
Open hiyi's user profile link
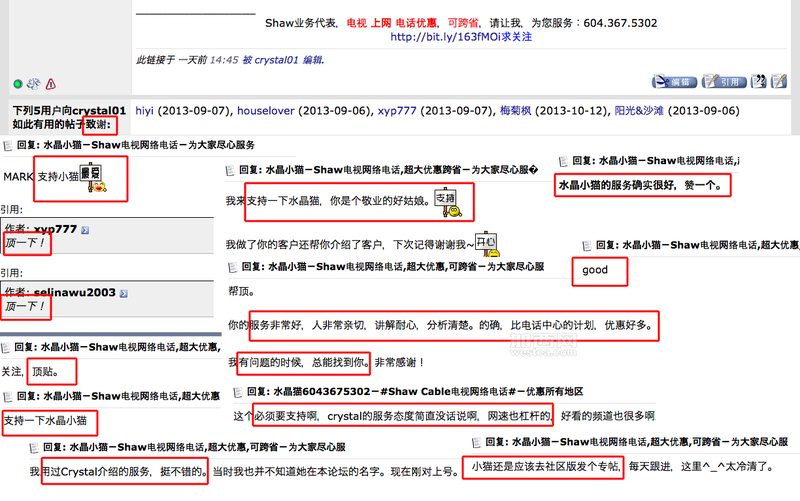146,110
